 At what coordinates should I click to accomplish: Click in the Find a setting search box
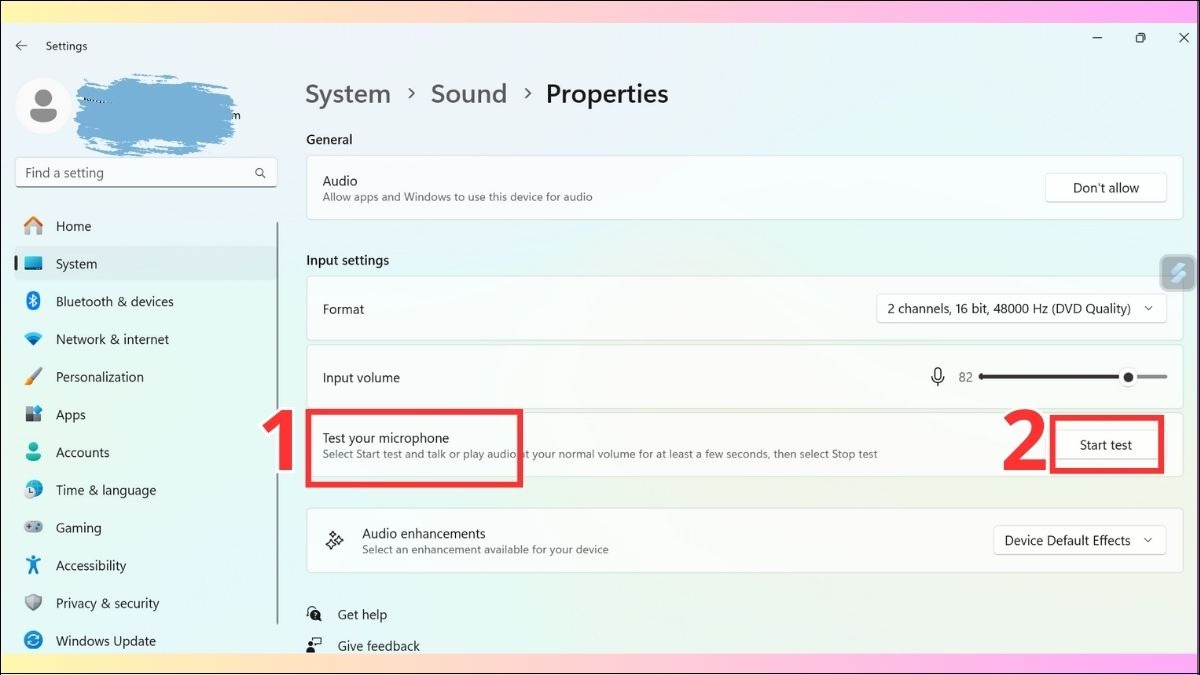(146, 173)
